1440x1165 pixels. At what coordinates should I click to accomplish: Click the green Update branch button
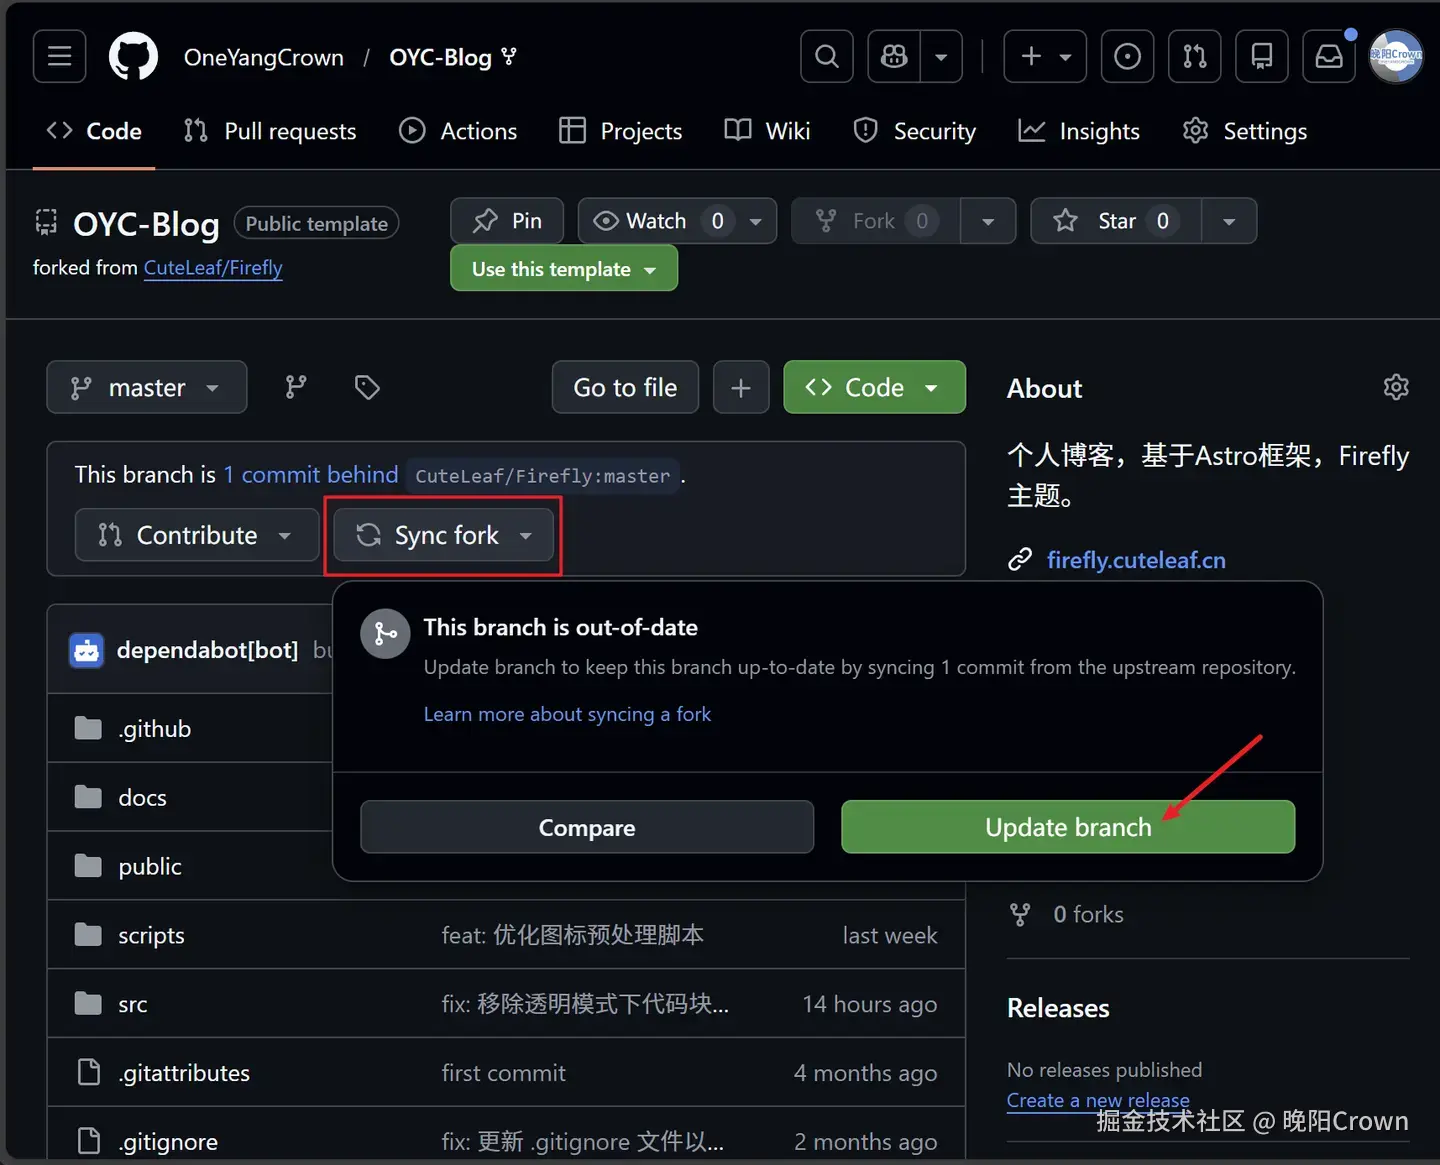tap(1068, 827)
